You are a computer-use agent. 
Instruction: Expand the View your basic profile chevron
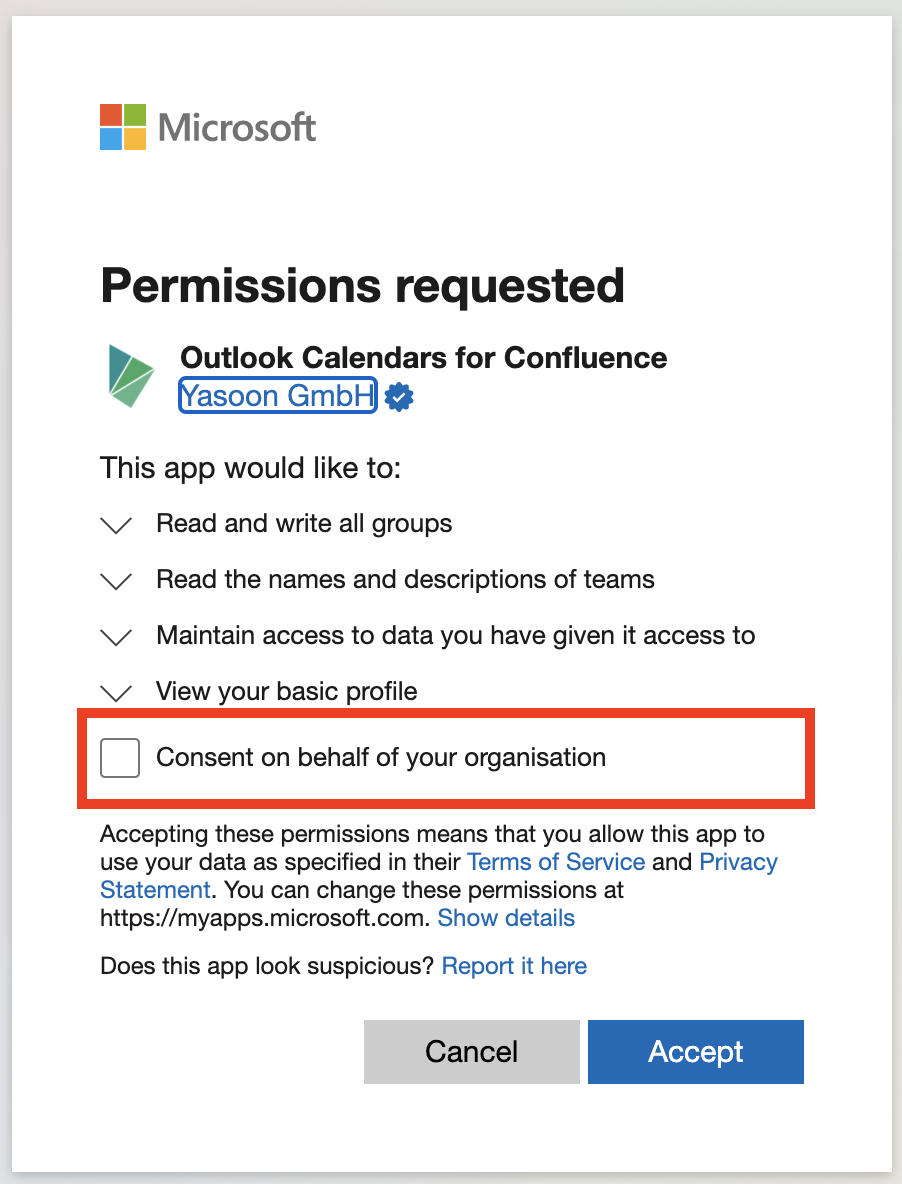(x=117, y=692)
